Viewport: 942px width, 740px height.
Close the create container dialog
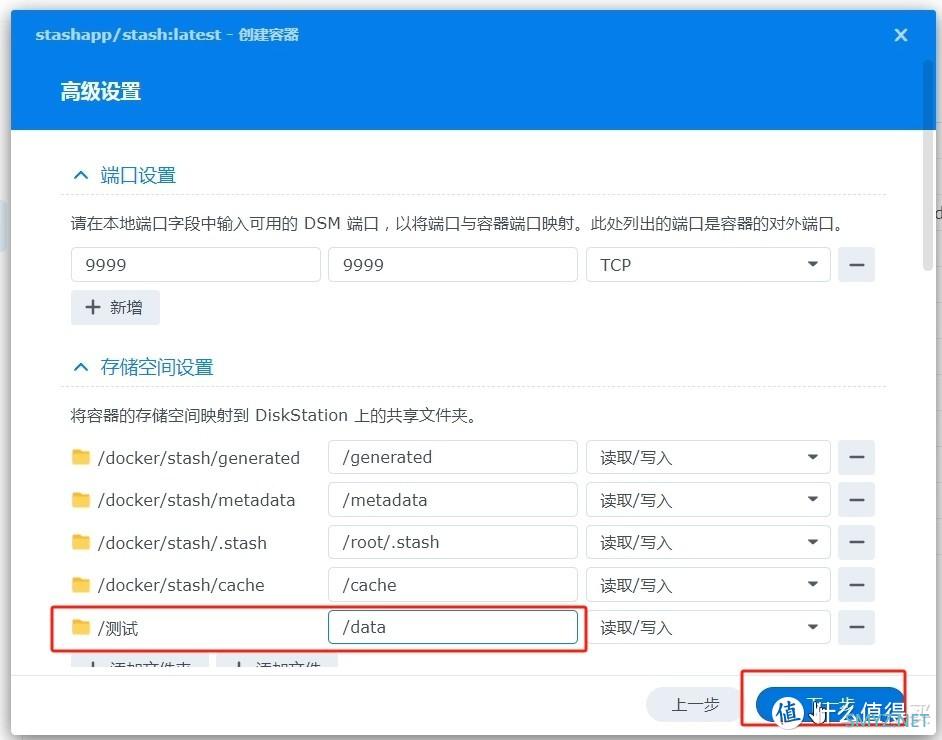click(x=901, y=35)
